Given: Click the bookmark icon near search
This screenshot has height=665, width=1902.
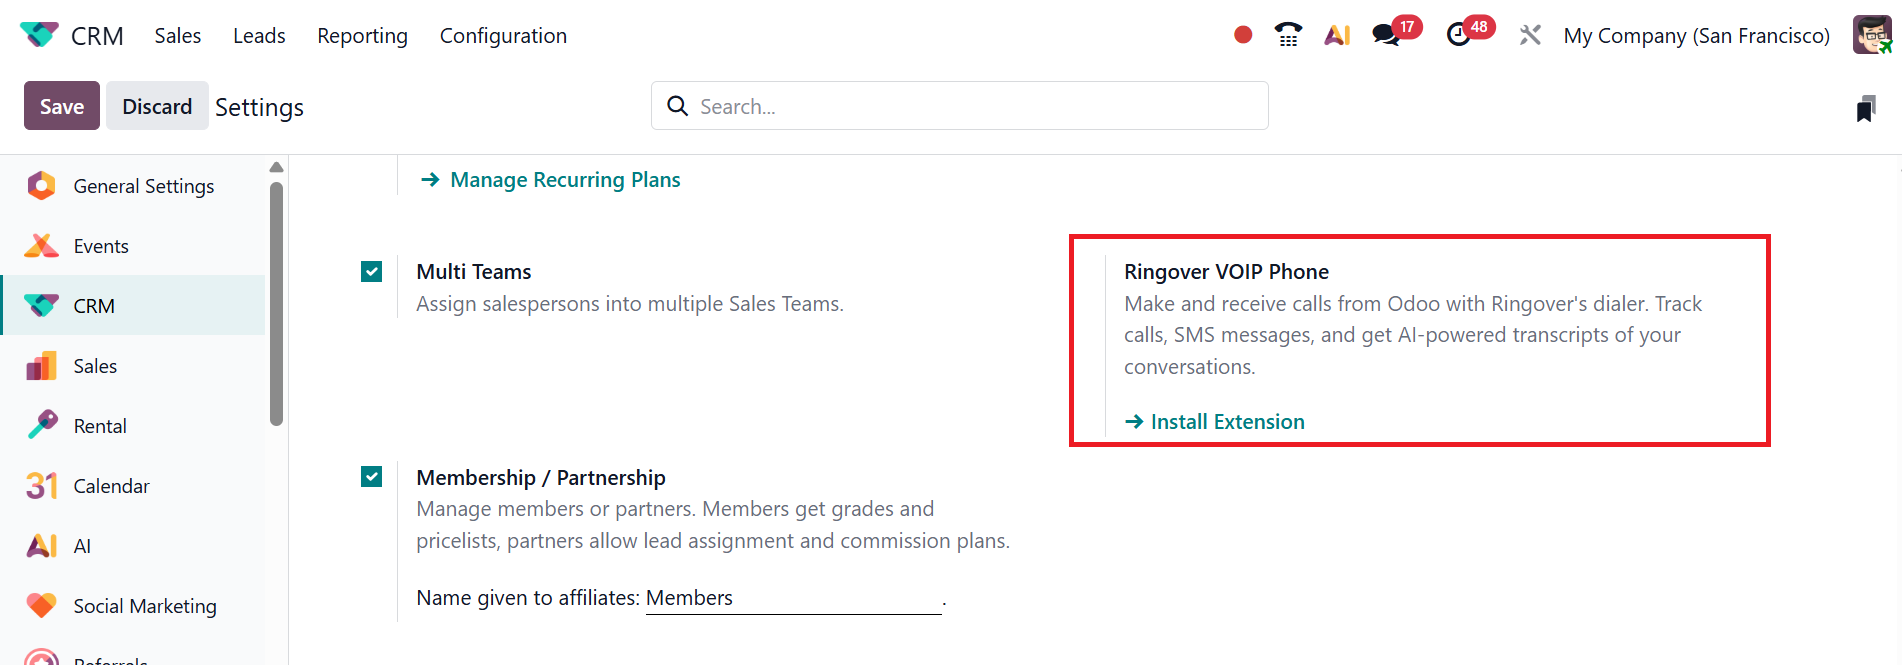Looking at the screenshot, I should click(1865, 108).
